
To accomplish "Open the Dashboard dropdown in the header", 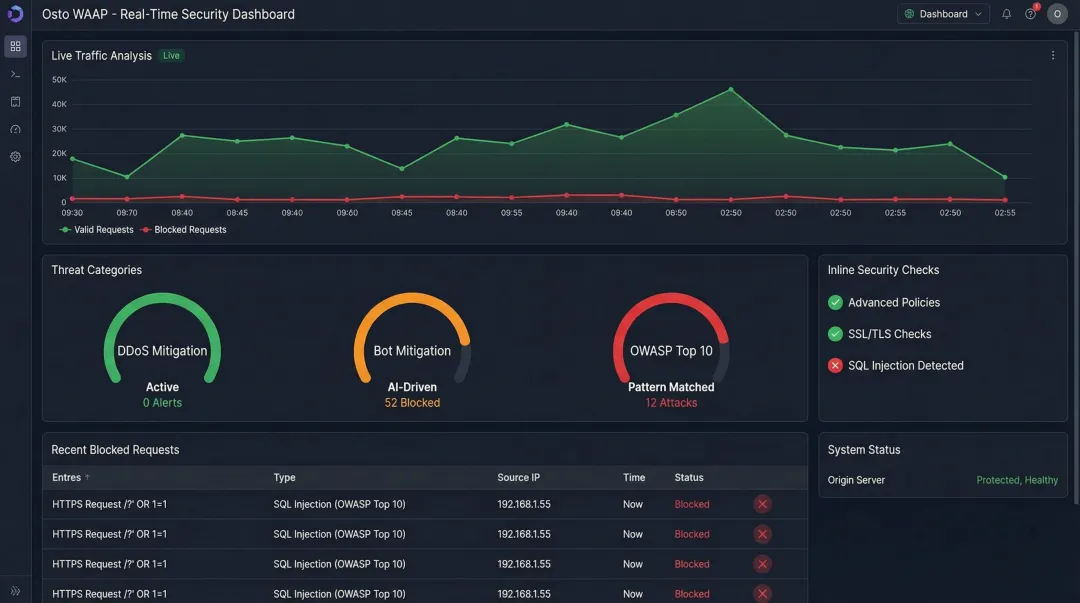I will (x=941, y=13).
